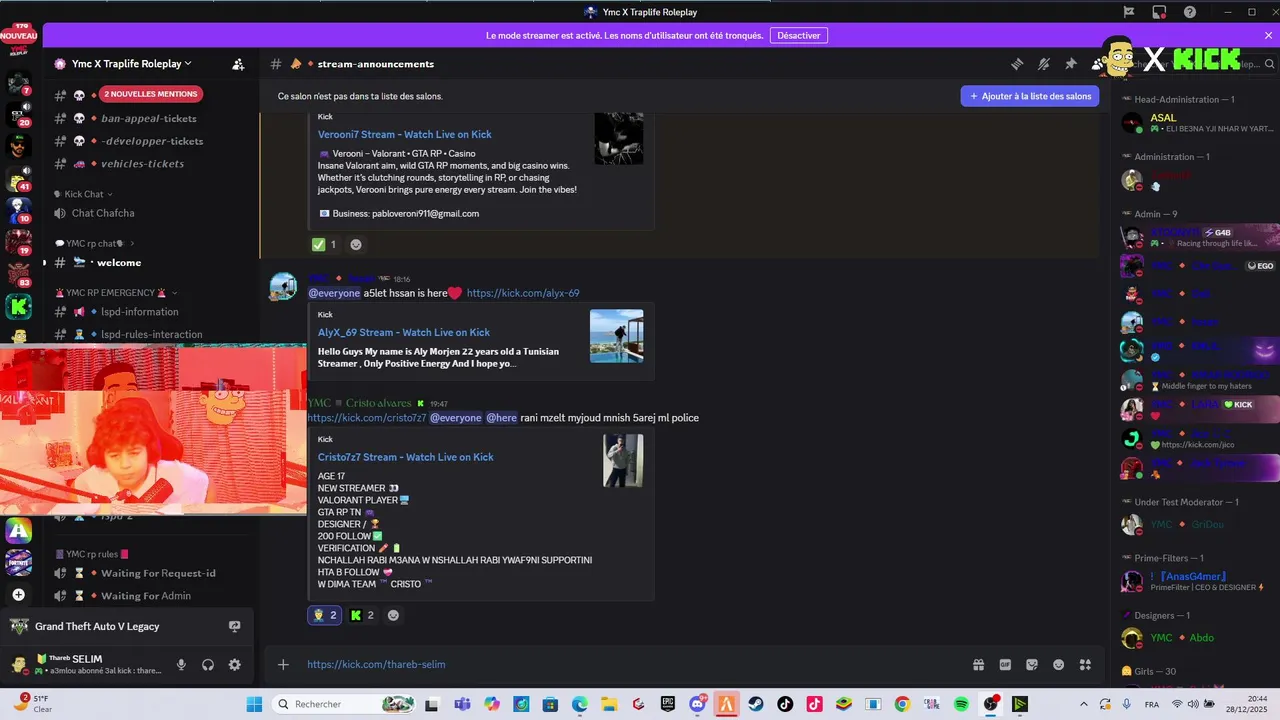Collapse the YMC rp rules category

(91, 553)
